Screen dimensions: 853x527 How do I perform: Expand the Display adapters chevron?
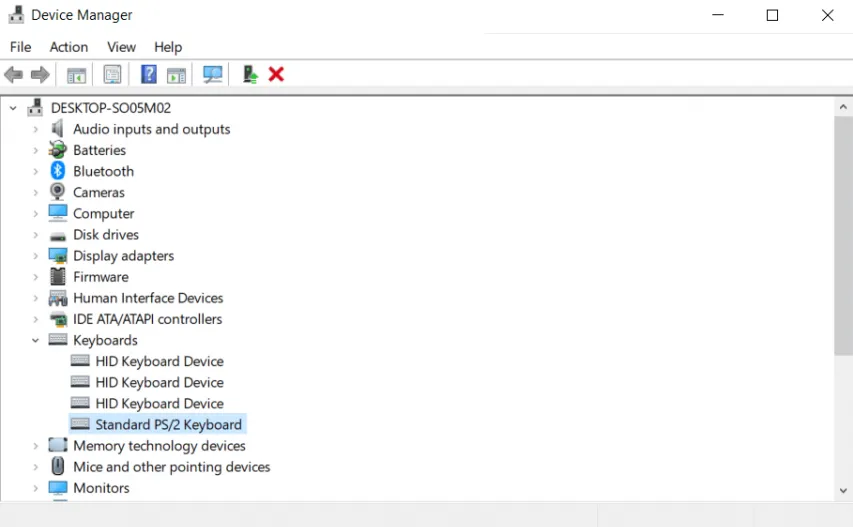coord(35,256)
